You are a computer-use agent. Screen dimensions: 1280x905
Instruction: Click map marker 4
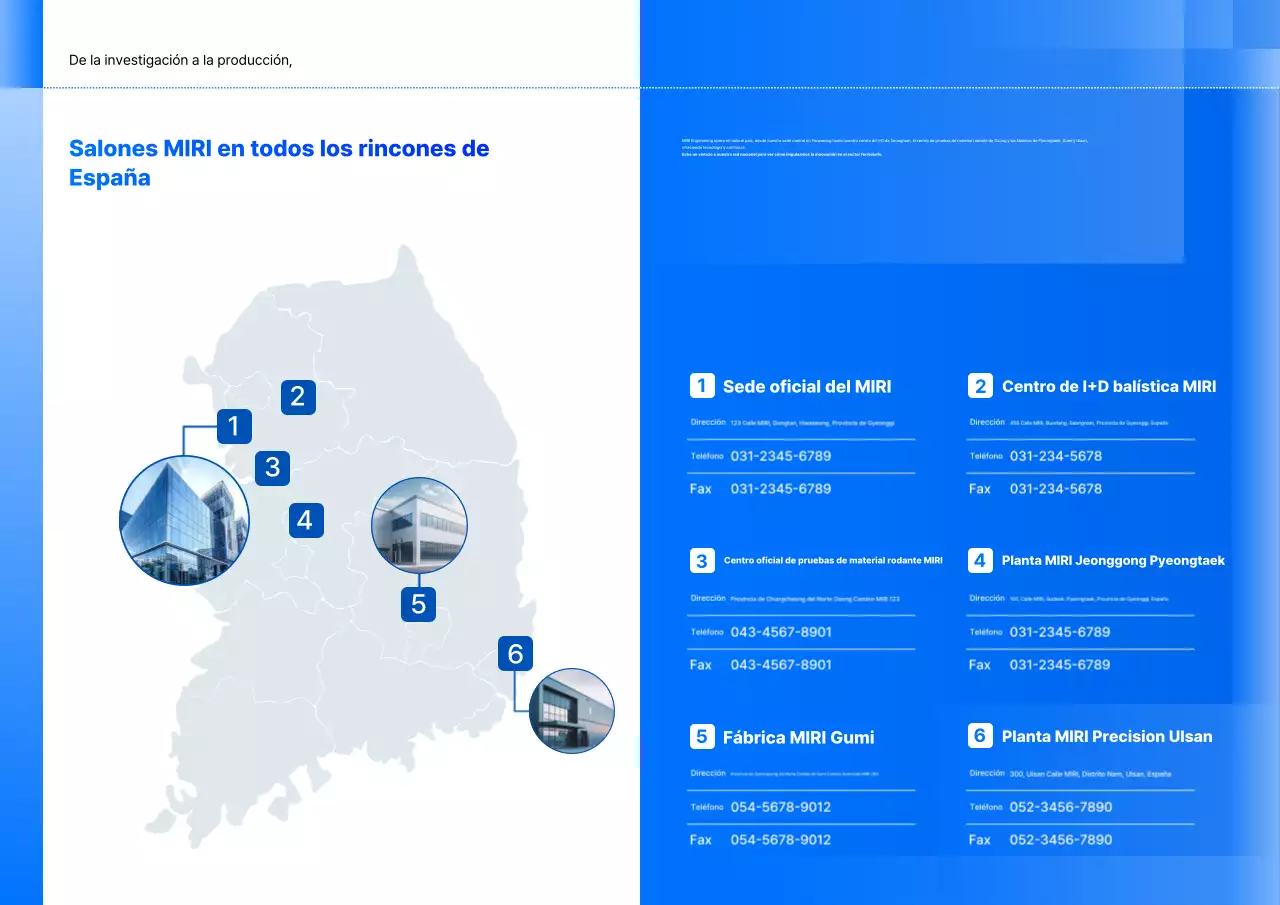(x=305, y=519)
